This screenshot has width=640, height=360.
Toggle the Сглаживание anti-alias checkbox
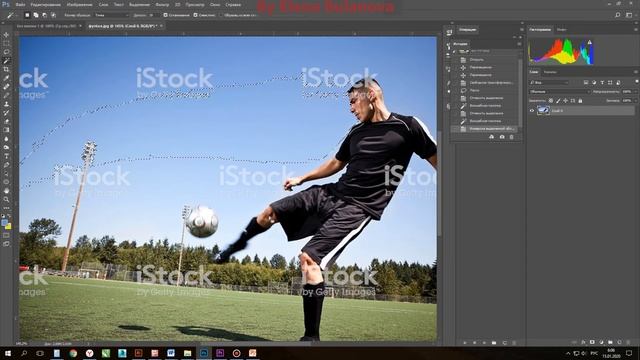(165, 15)
